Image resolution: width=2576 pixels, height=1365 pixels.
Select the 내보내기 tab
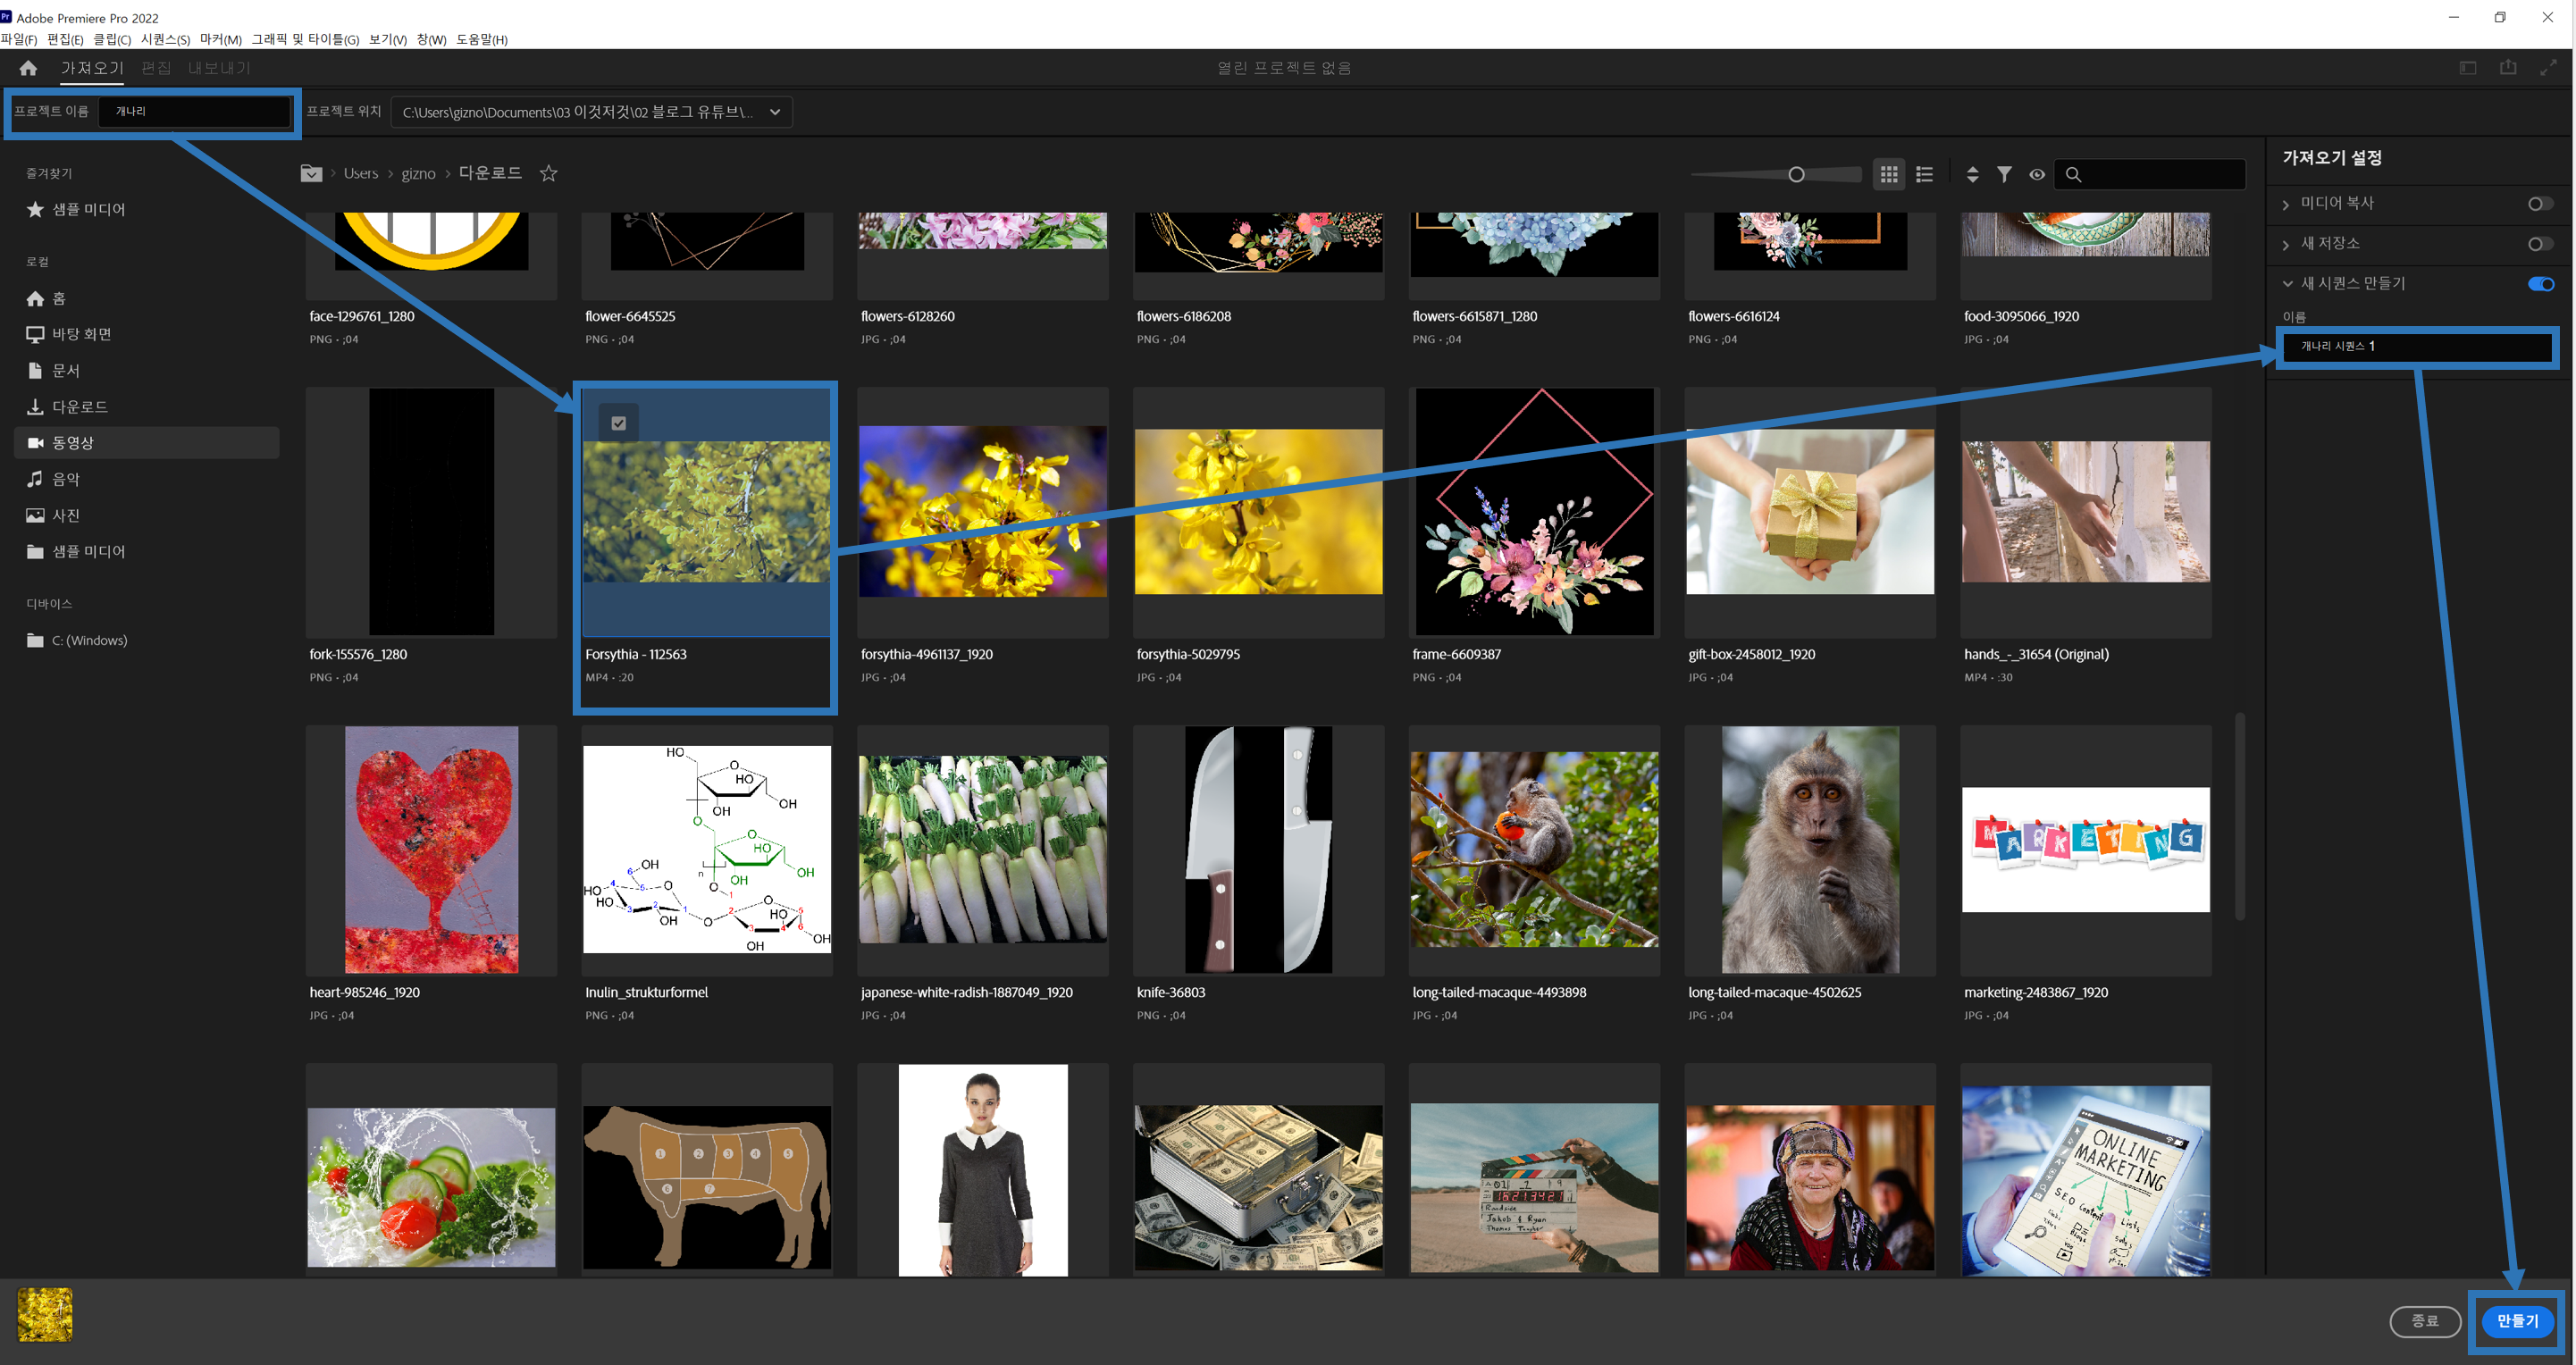coord(219,68)
